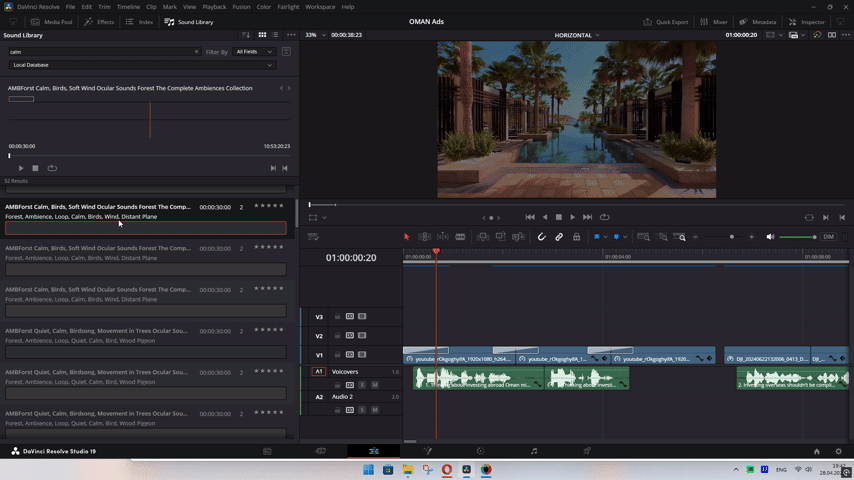Open the Inspector panel
Viewport: 854px width, 480px height.
[807, 22]
